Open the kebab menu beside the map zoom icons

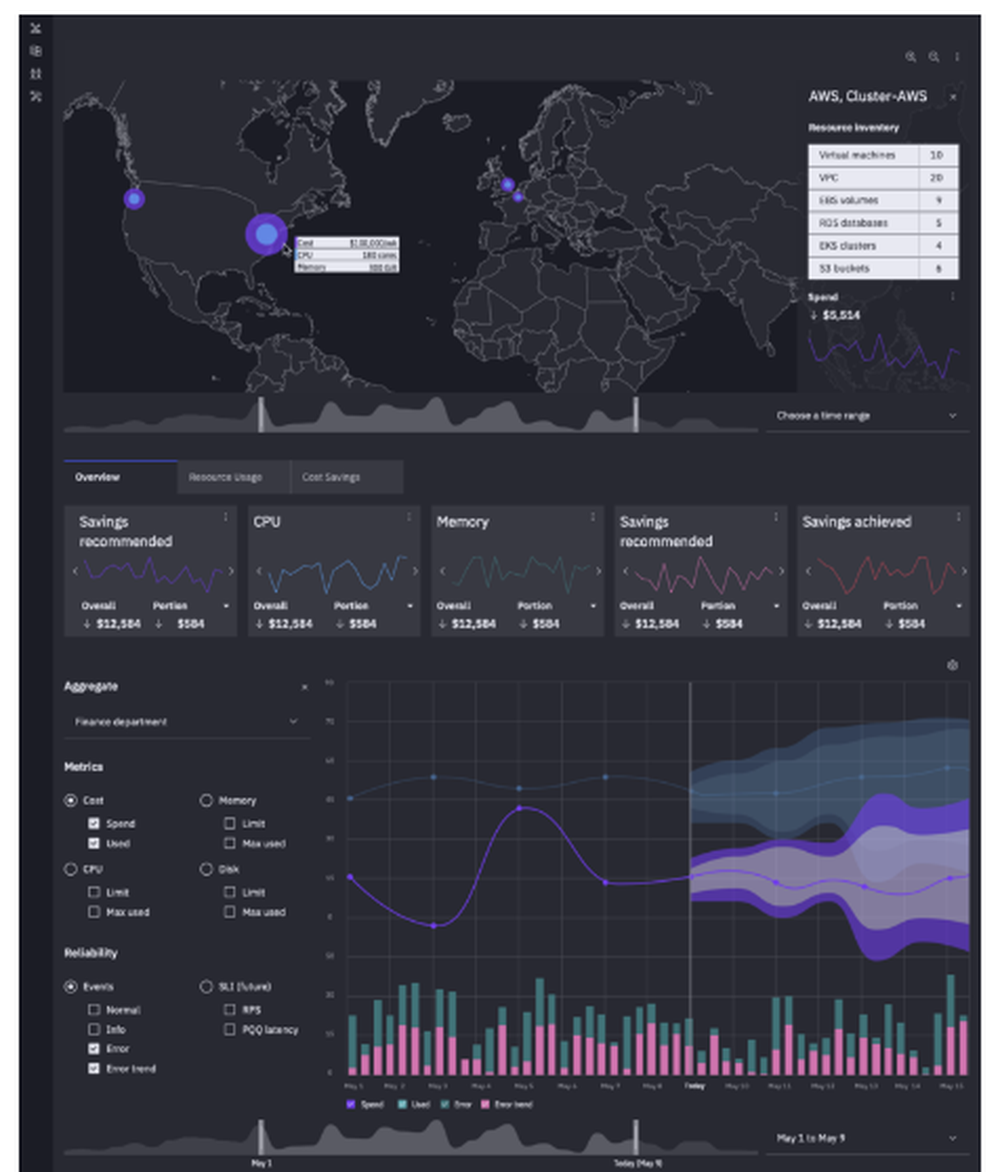pyautogui.click(x=957, y=56)
